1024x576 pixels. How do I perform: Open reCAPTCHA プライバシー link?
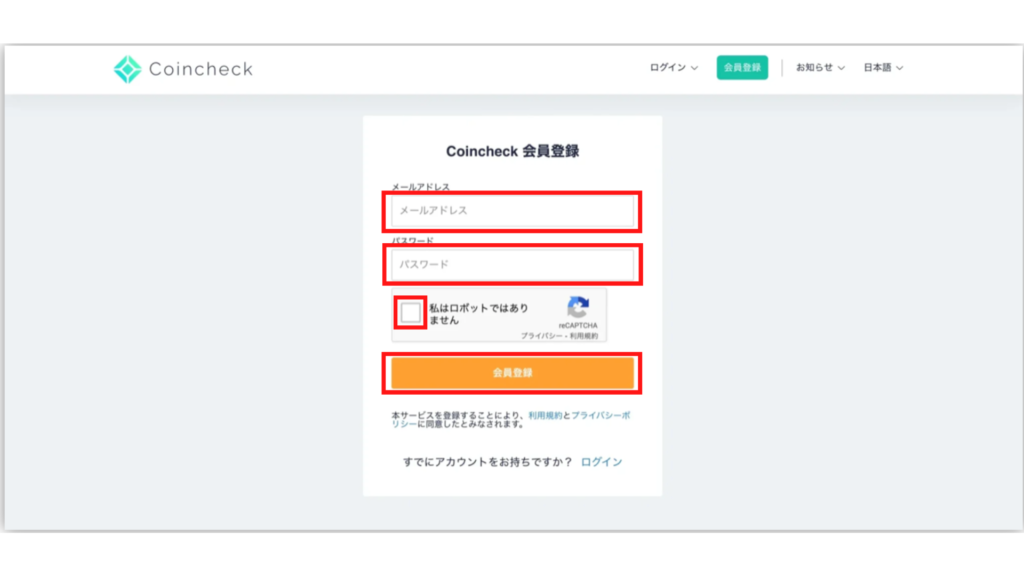[x=541, y=336]
